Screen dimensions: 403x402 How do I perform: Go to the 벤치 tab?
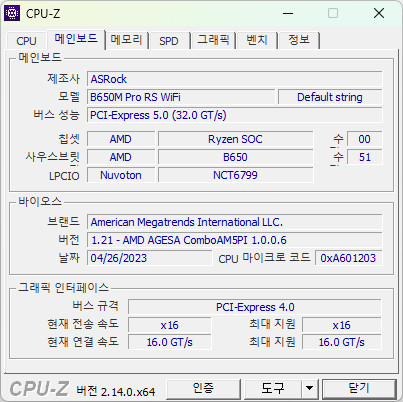tap(257, 40)
